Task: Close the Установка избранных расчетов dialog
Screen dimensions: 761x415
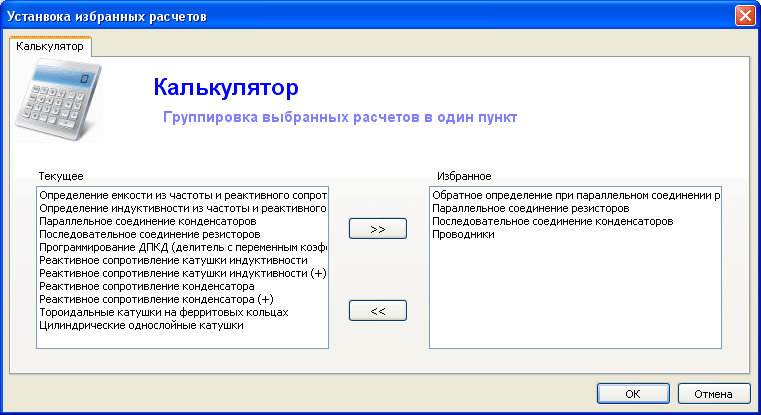Action: pos(745,16)
